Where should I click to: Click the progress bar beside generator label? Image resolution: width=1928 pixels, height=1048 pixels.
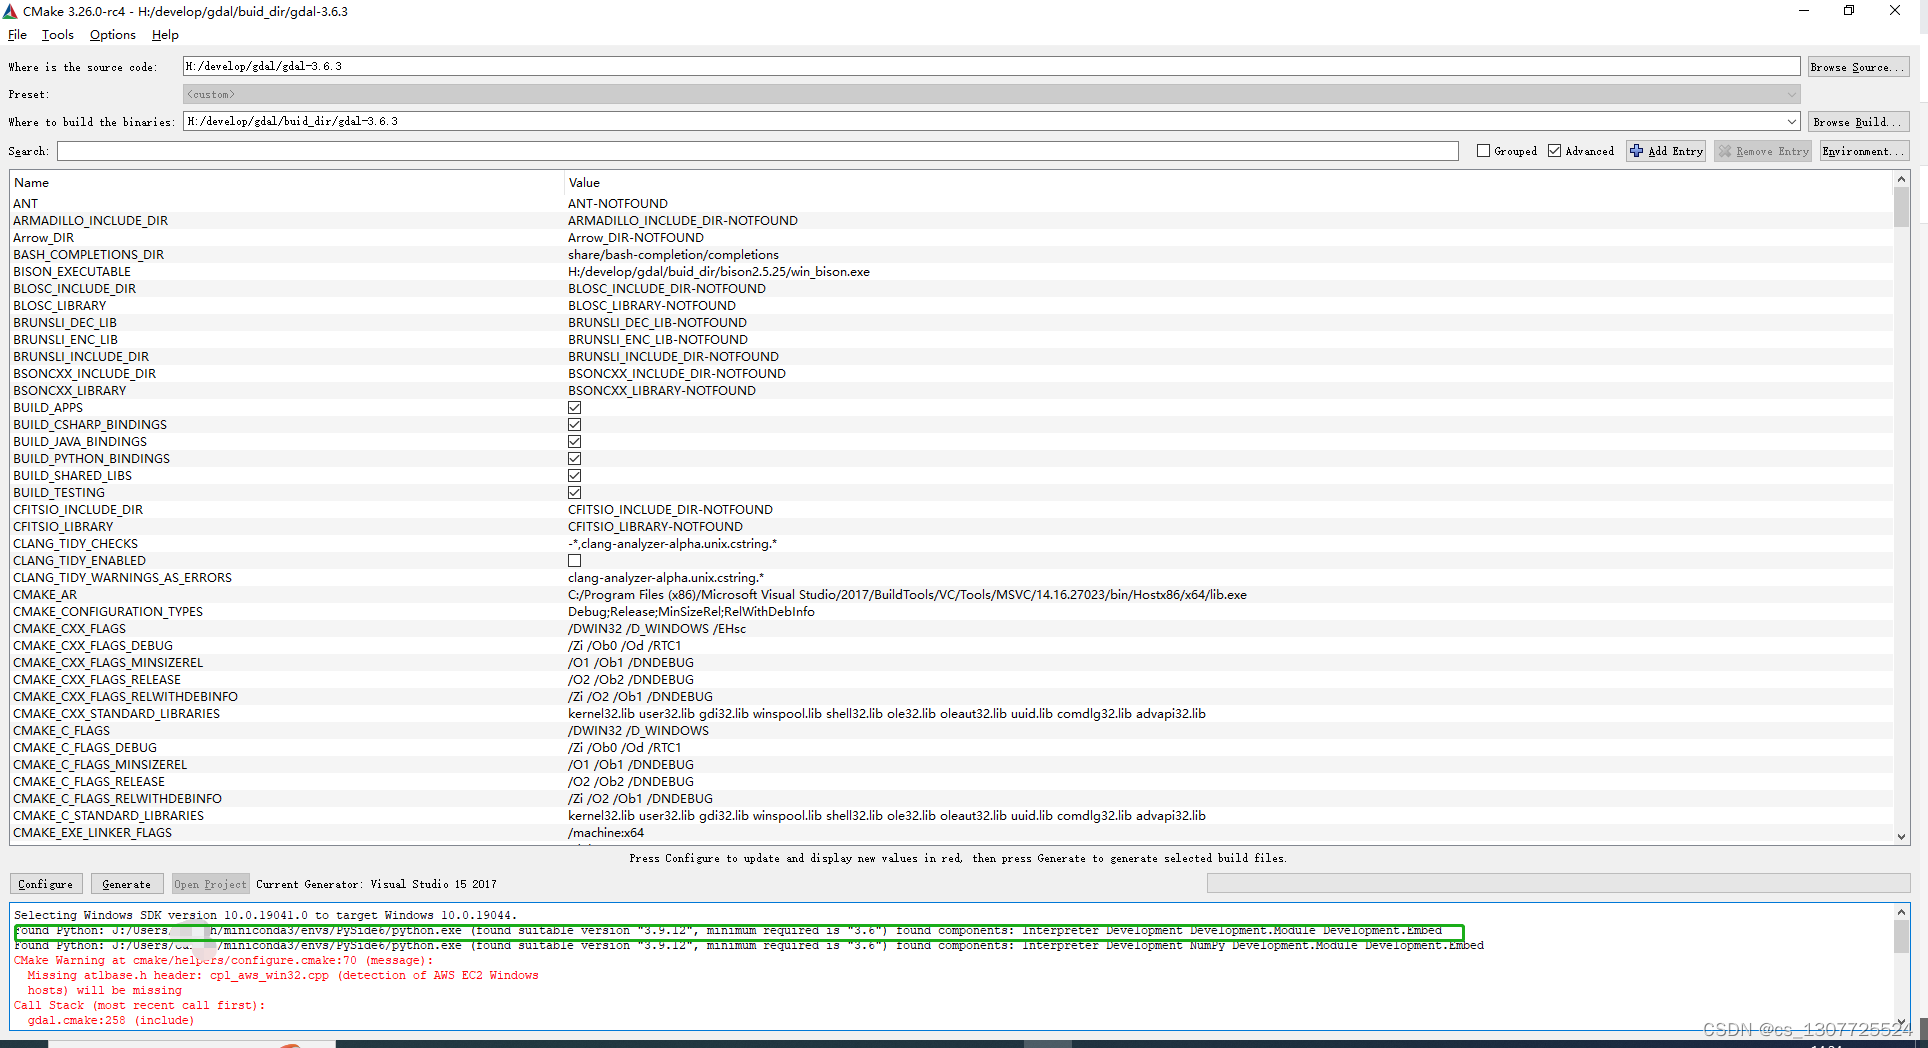pos(1558,884)
